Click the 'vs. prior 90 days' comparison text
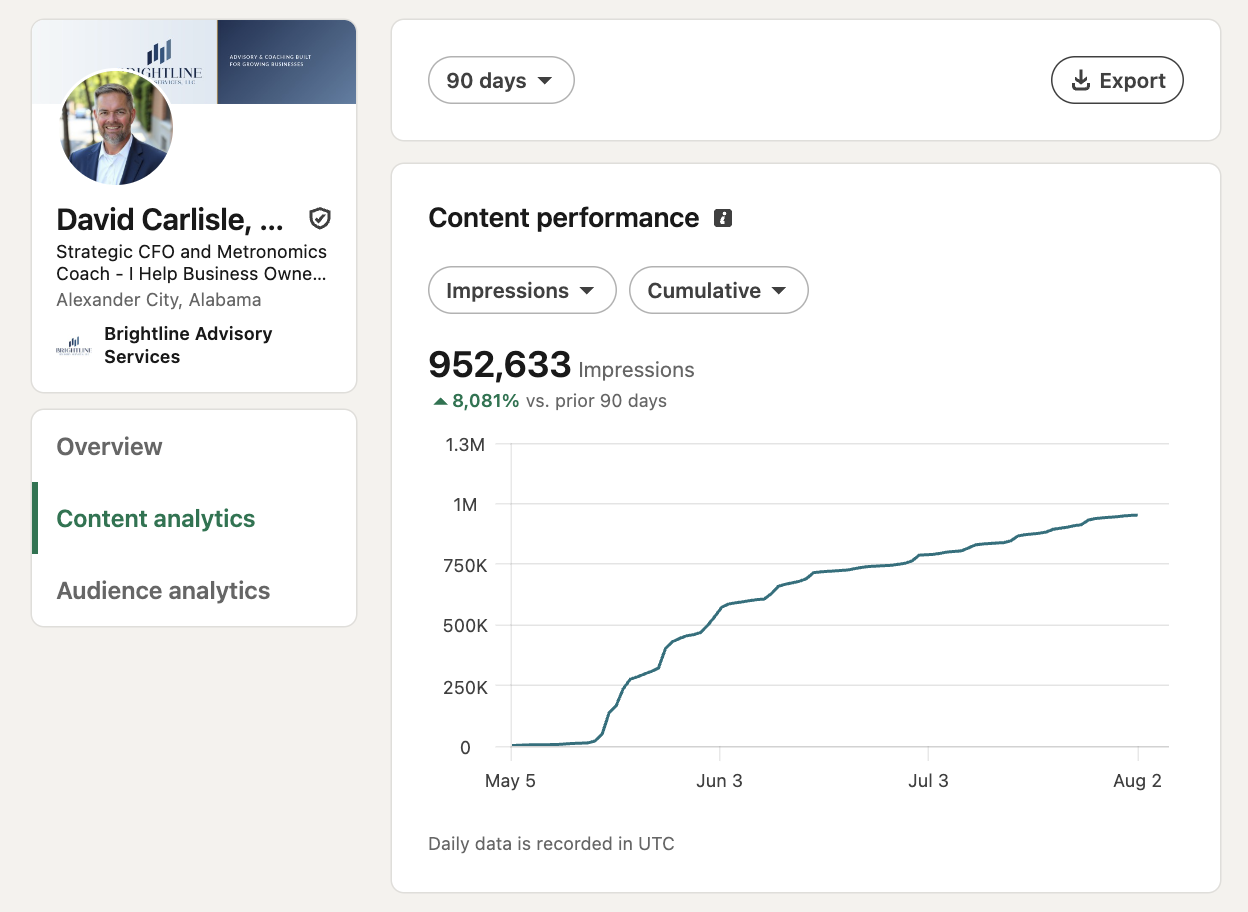Screen dimensions: 1248x912 596,401
